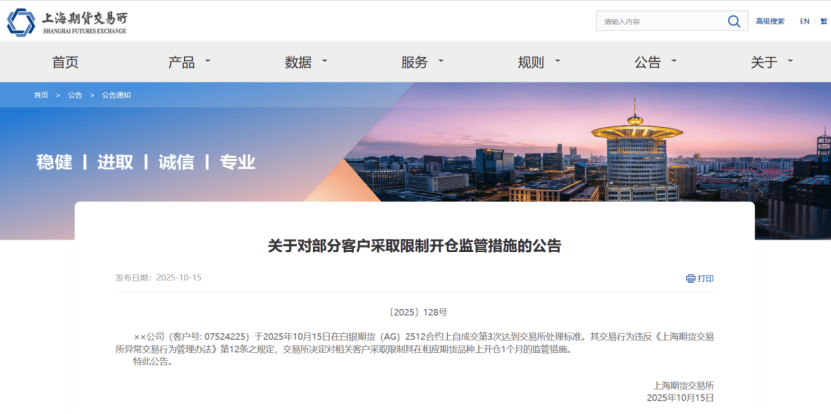Viewport: 831px width, 414px height.
Task: Expand the 数据 dropdown arrow
Action: [x=324, y=61]
